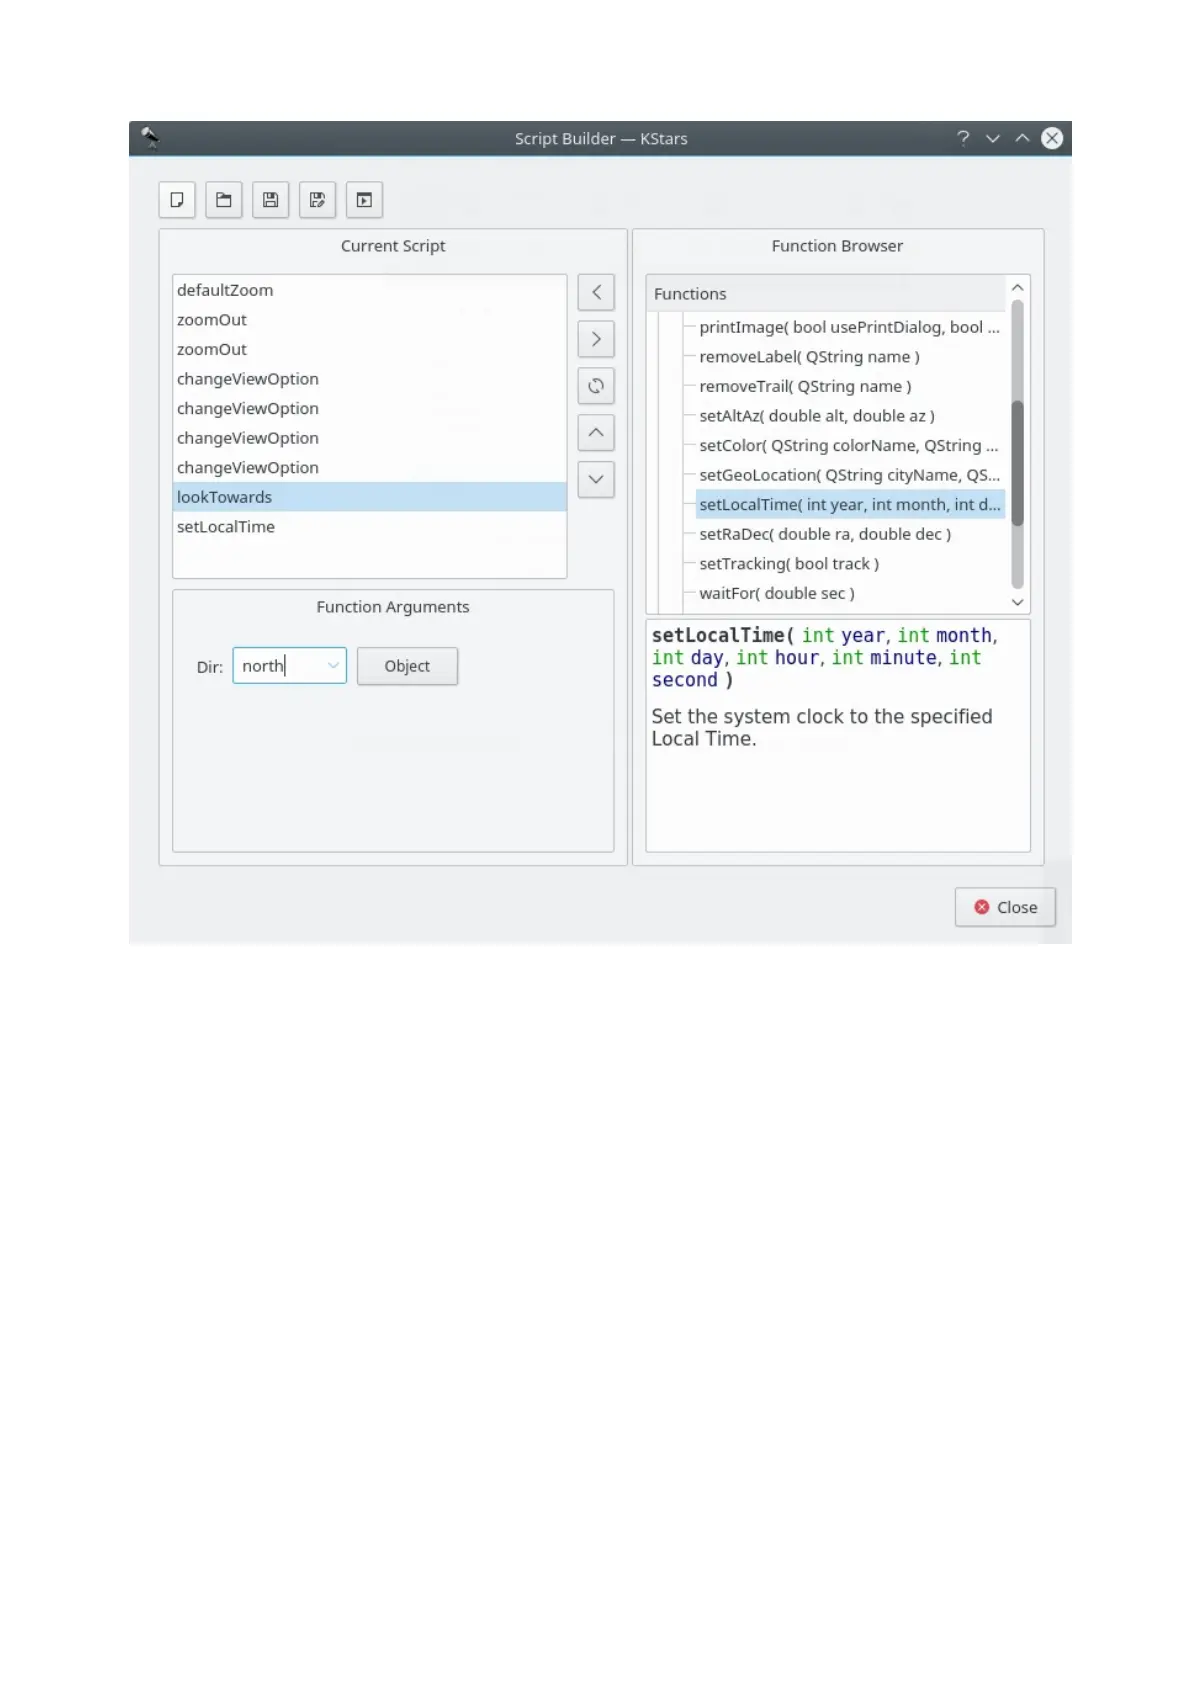Viewport: 1191px width, 1684px height.
Task: Maximize the Script Builder window
Action: click(1022, 138)
